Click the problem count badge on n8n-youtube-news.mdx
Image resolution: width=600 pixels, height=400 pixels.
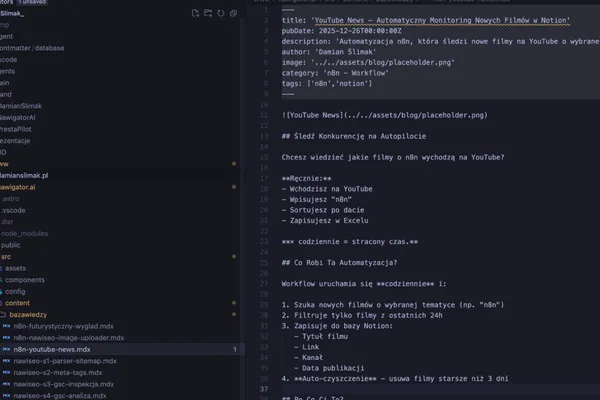235,349
